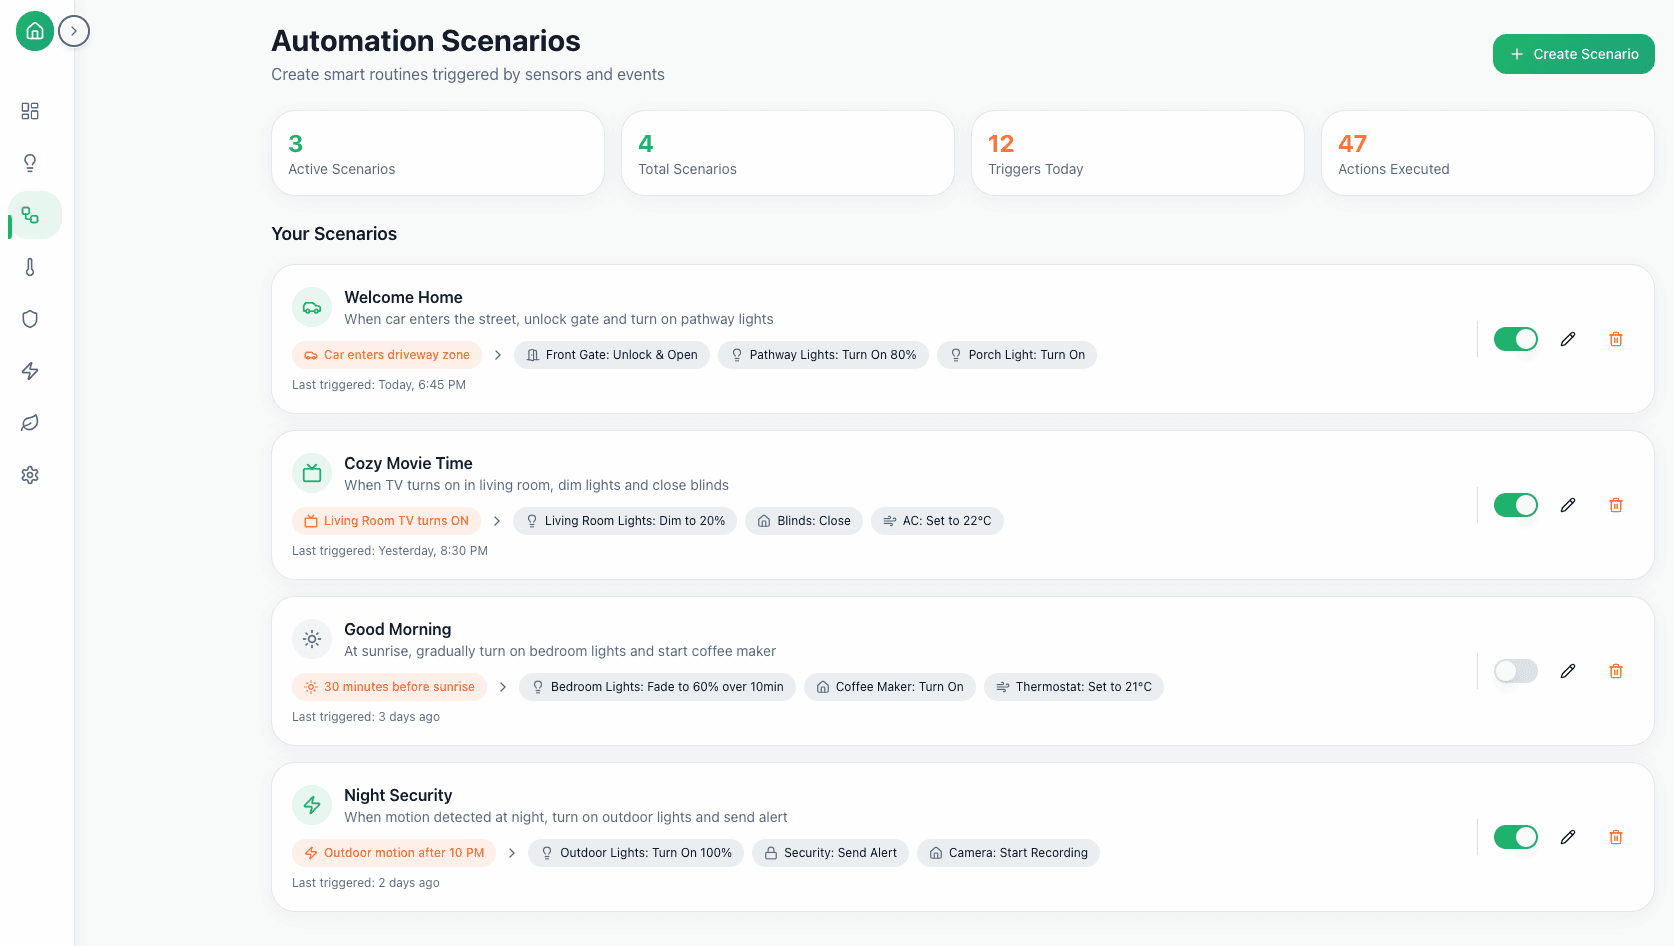Enable the Good Morning scenario toggle
Viewport: 1674px width, 946px height.
point(1515,671)
